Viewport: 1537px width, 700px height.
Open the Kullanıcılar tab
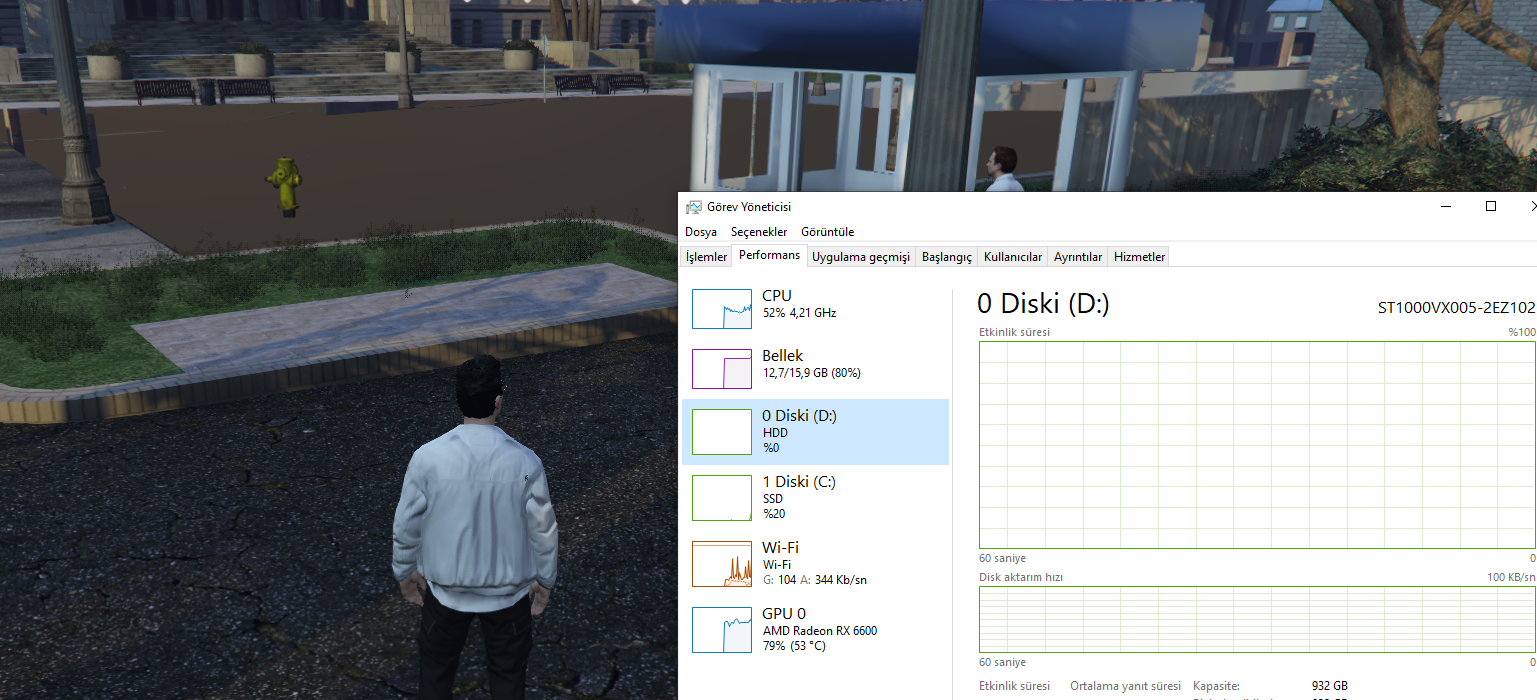pyautogui.click(x=1013, y=257)
